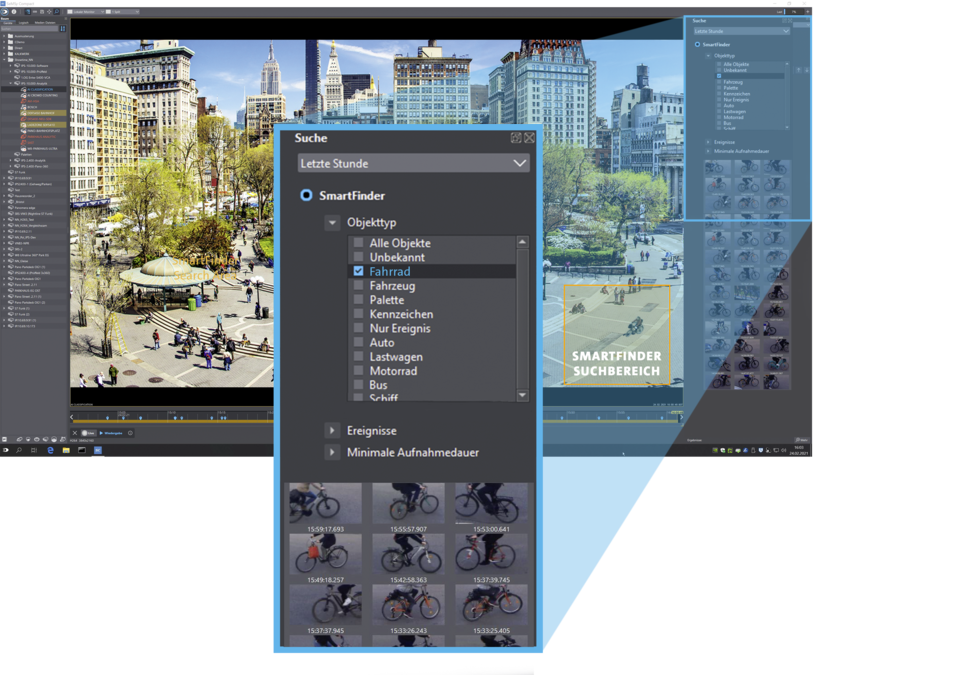Open Task View from the taskbar

coord(34,450)
